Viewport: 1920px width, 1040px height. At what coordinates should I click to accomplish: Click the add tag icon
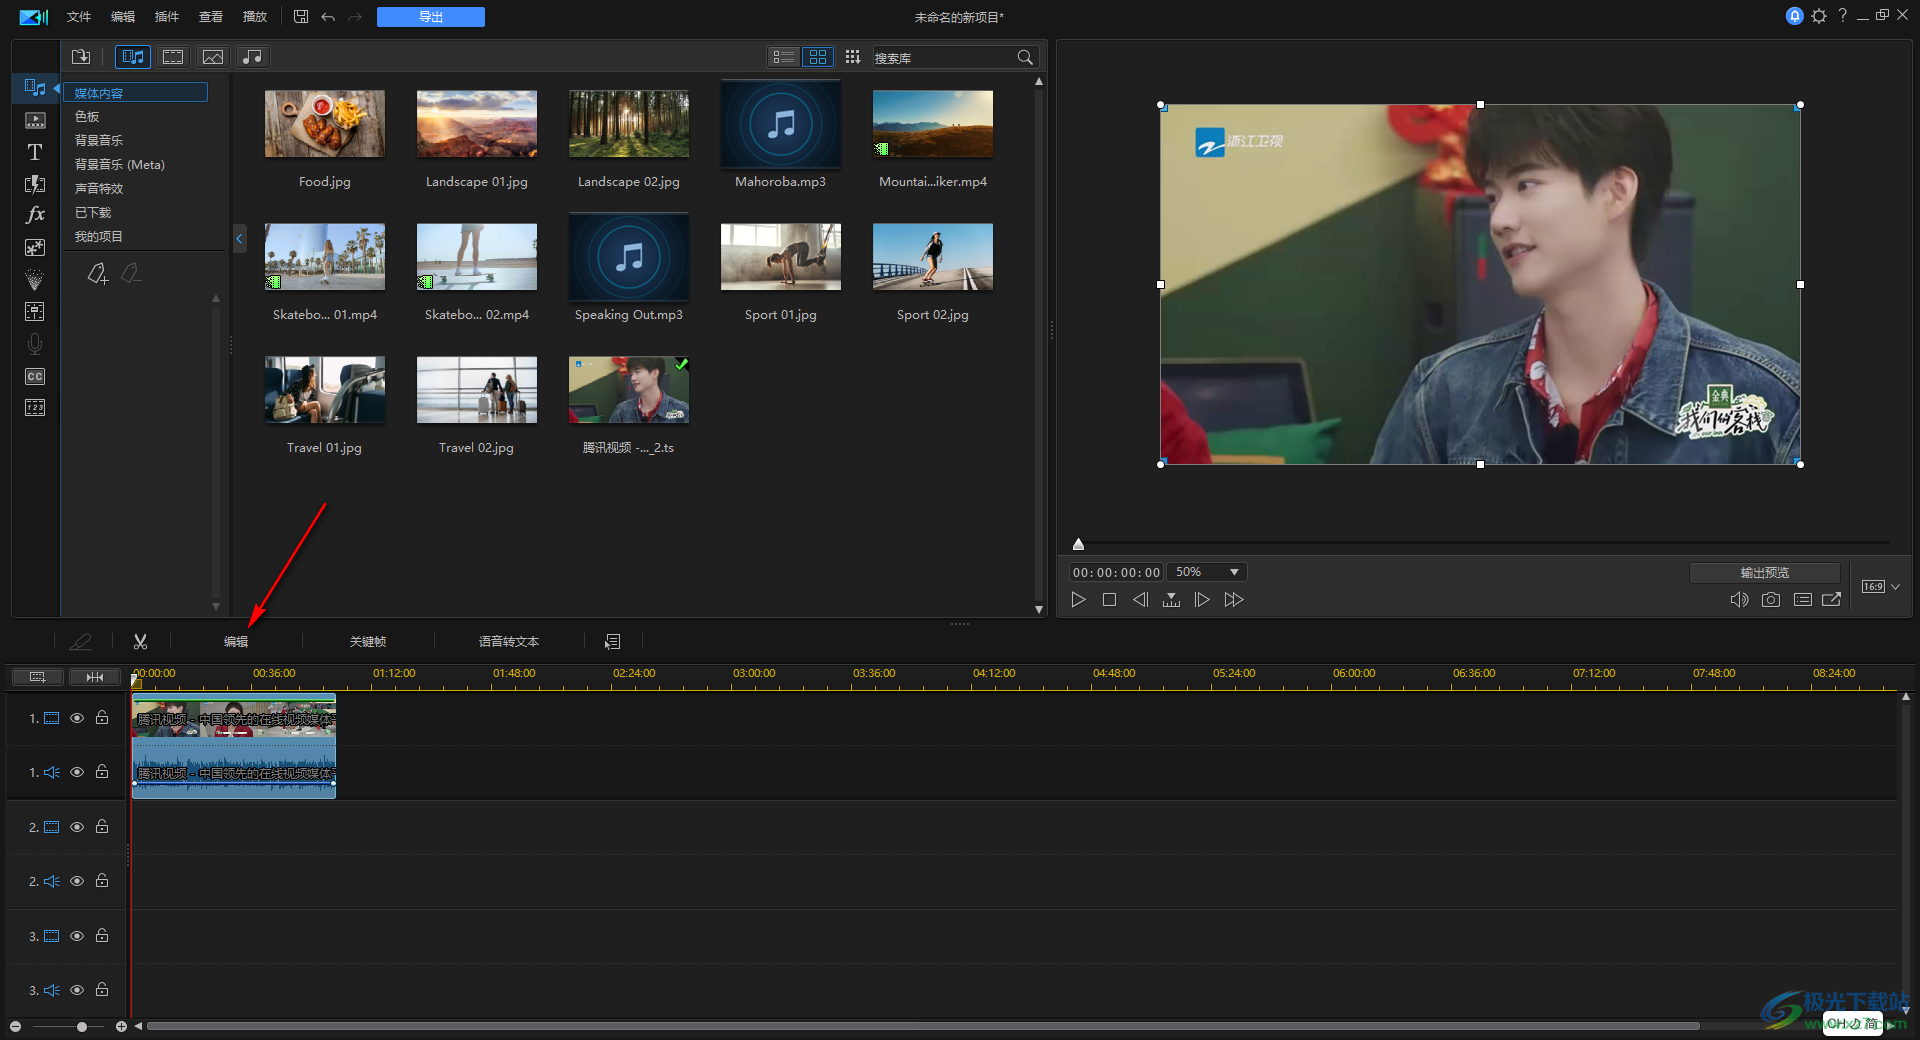97,273
